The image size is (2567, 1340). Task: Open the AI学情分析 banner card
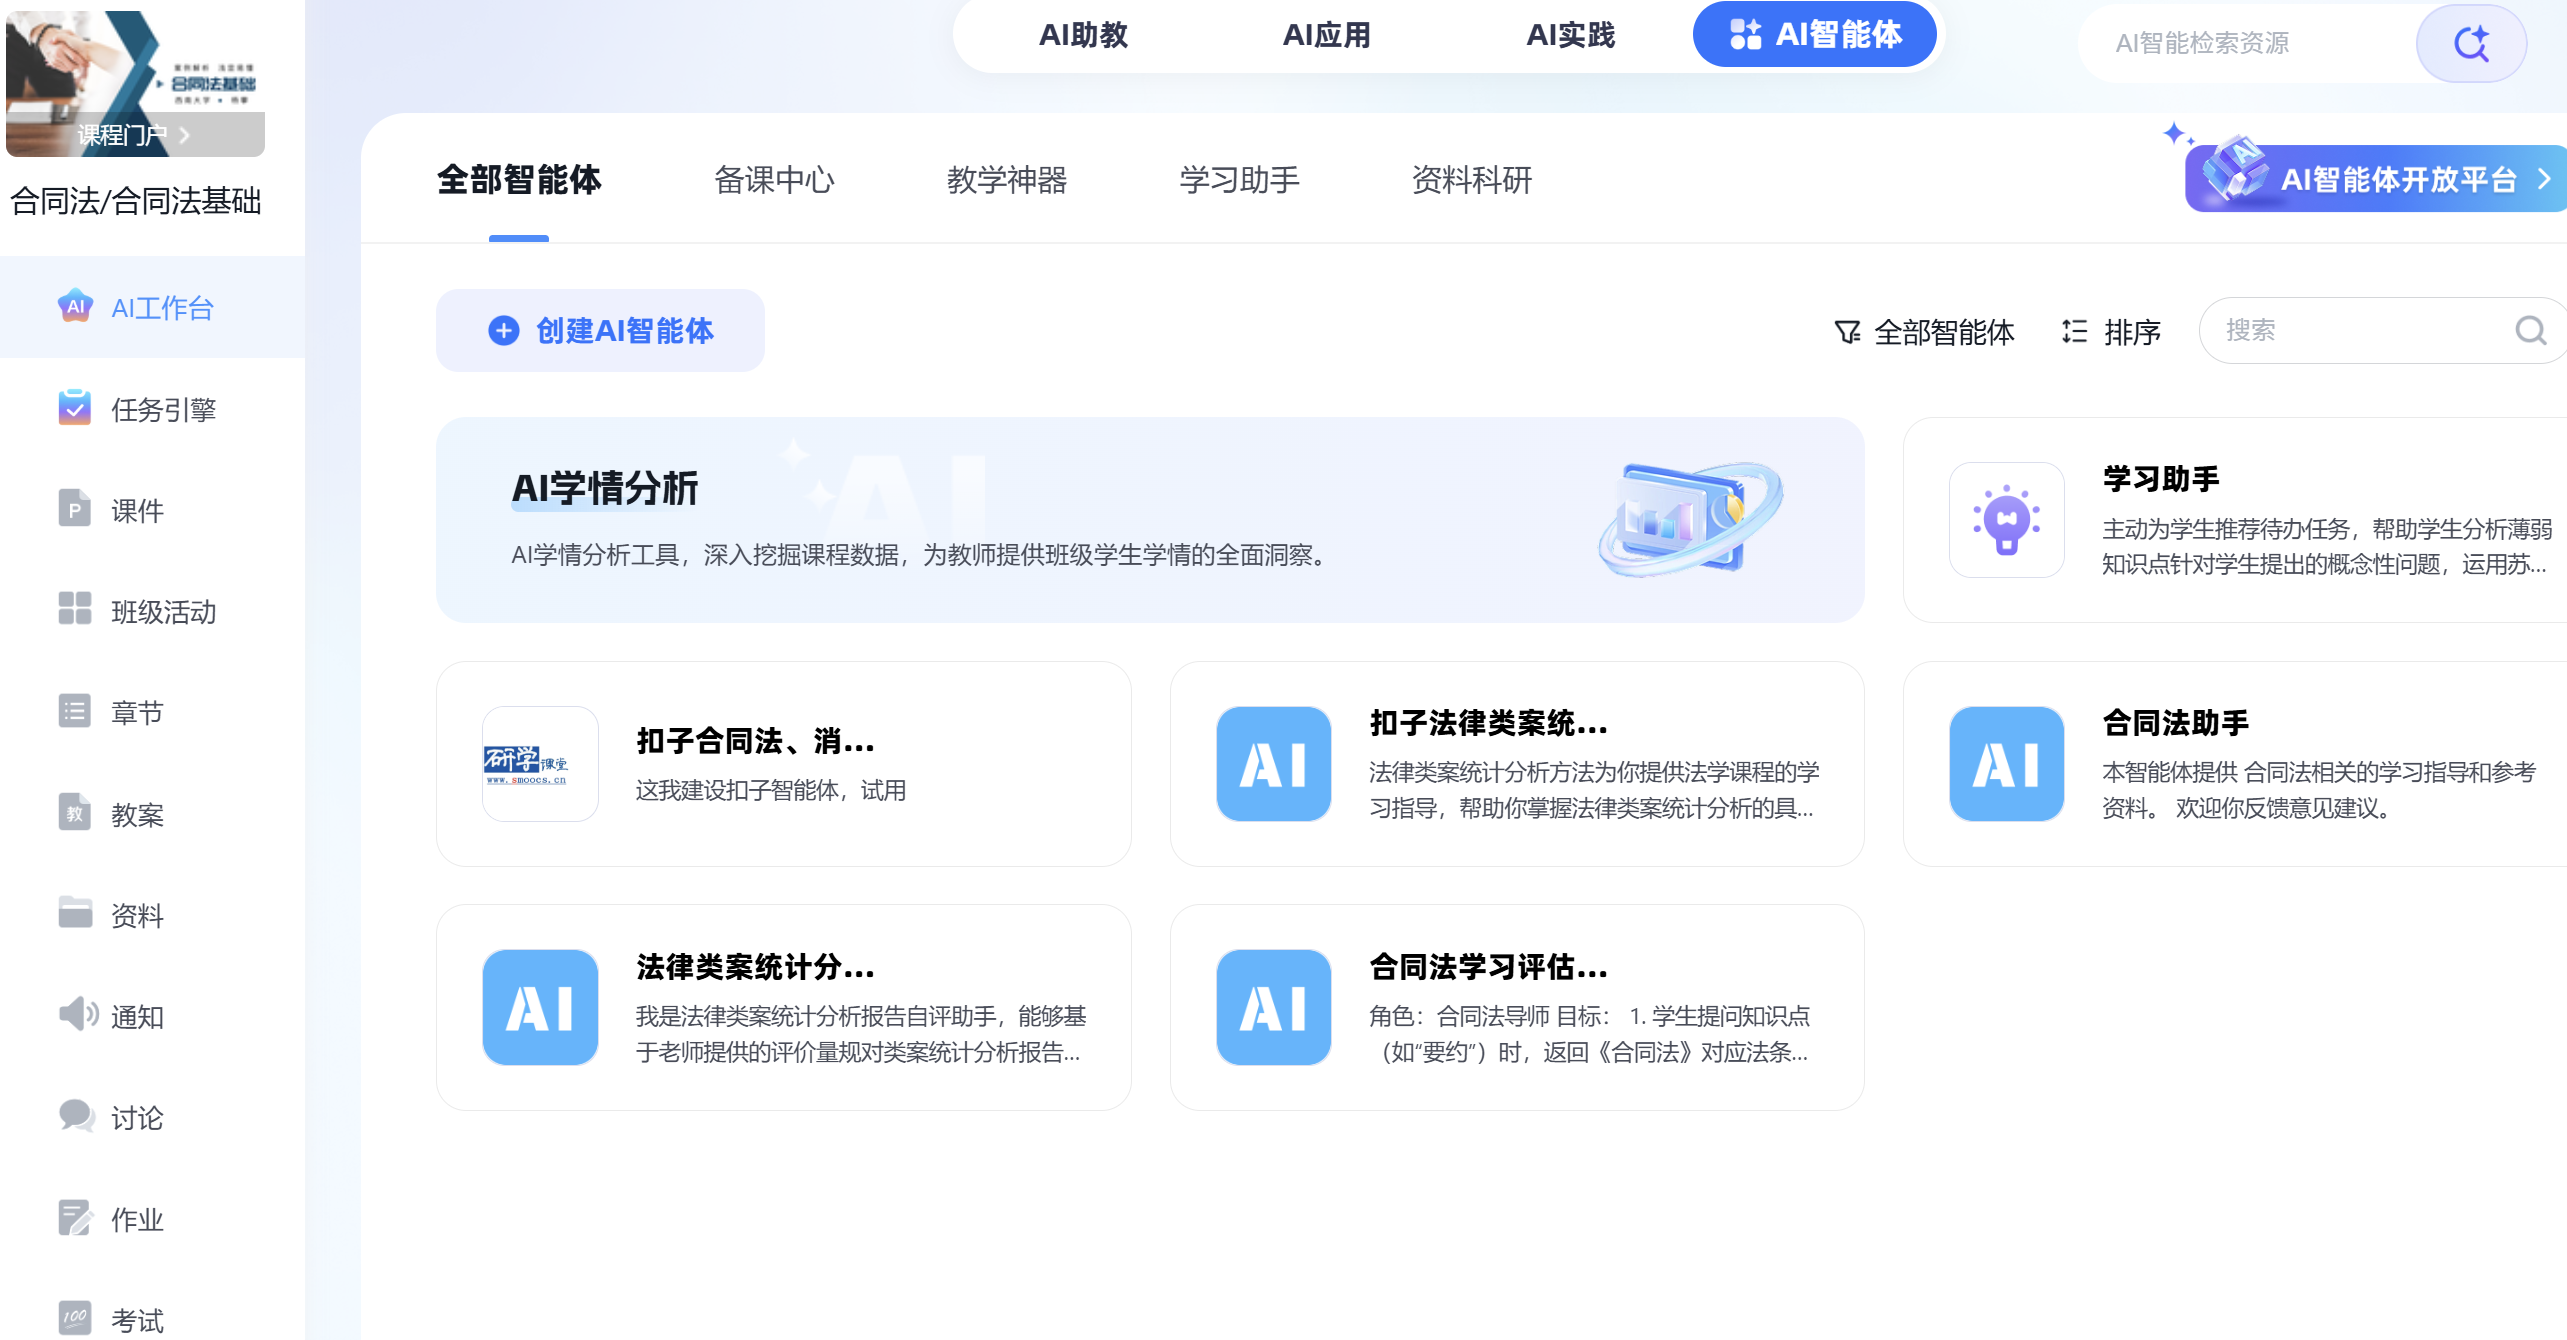coord(1150,520)
